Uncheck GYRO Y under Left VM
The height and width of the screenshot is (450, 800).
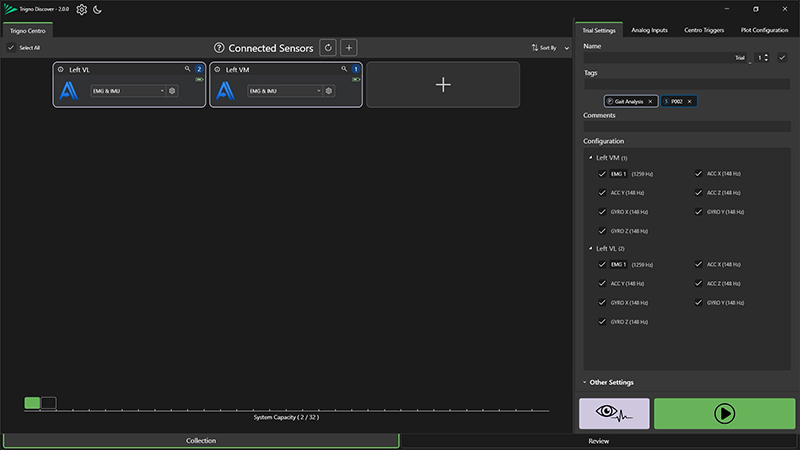(x=698, y=212)
